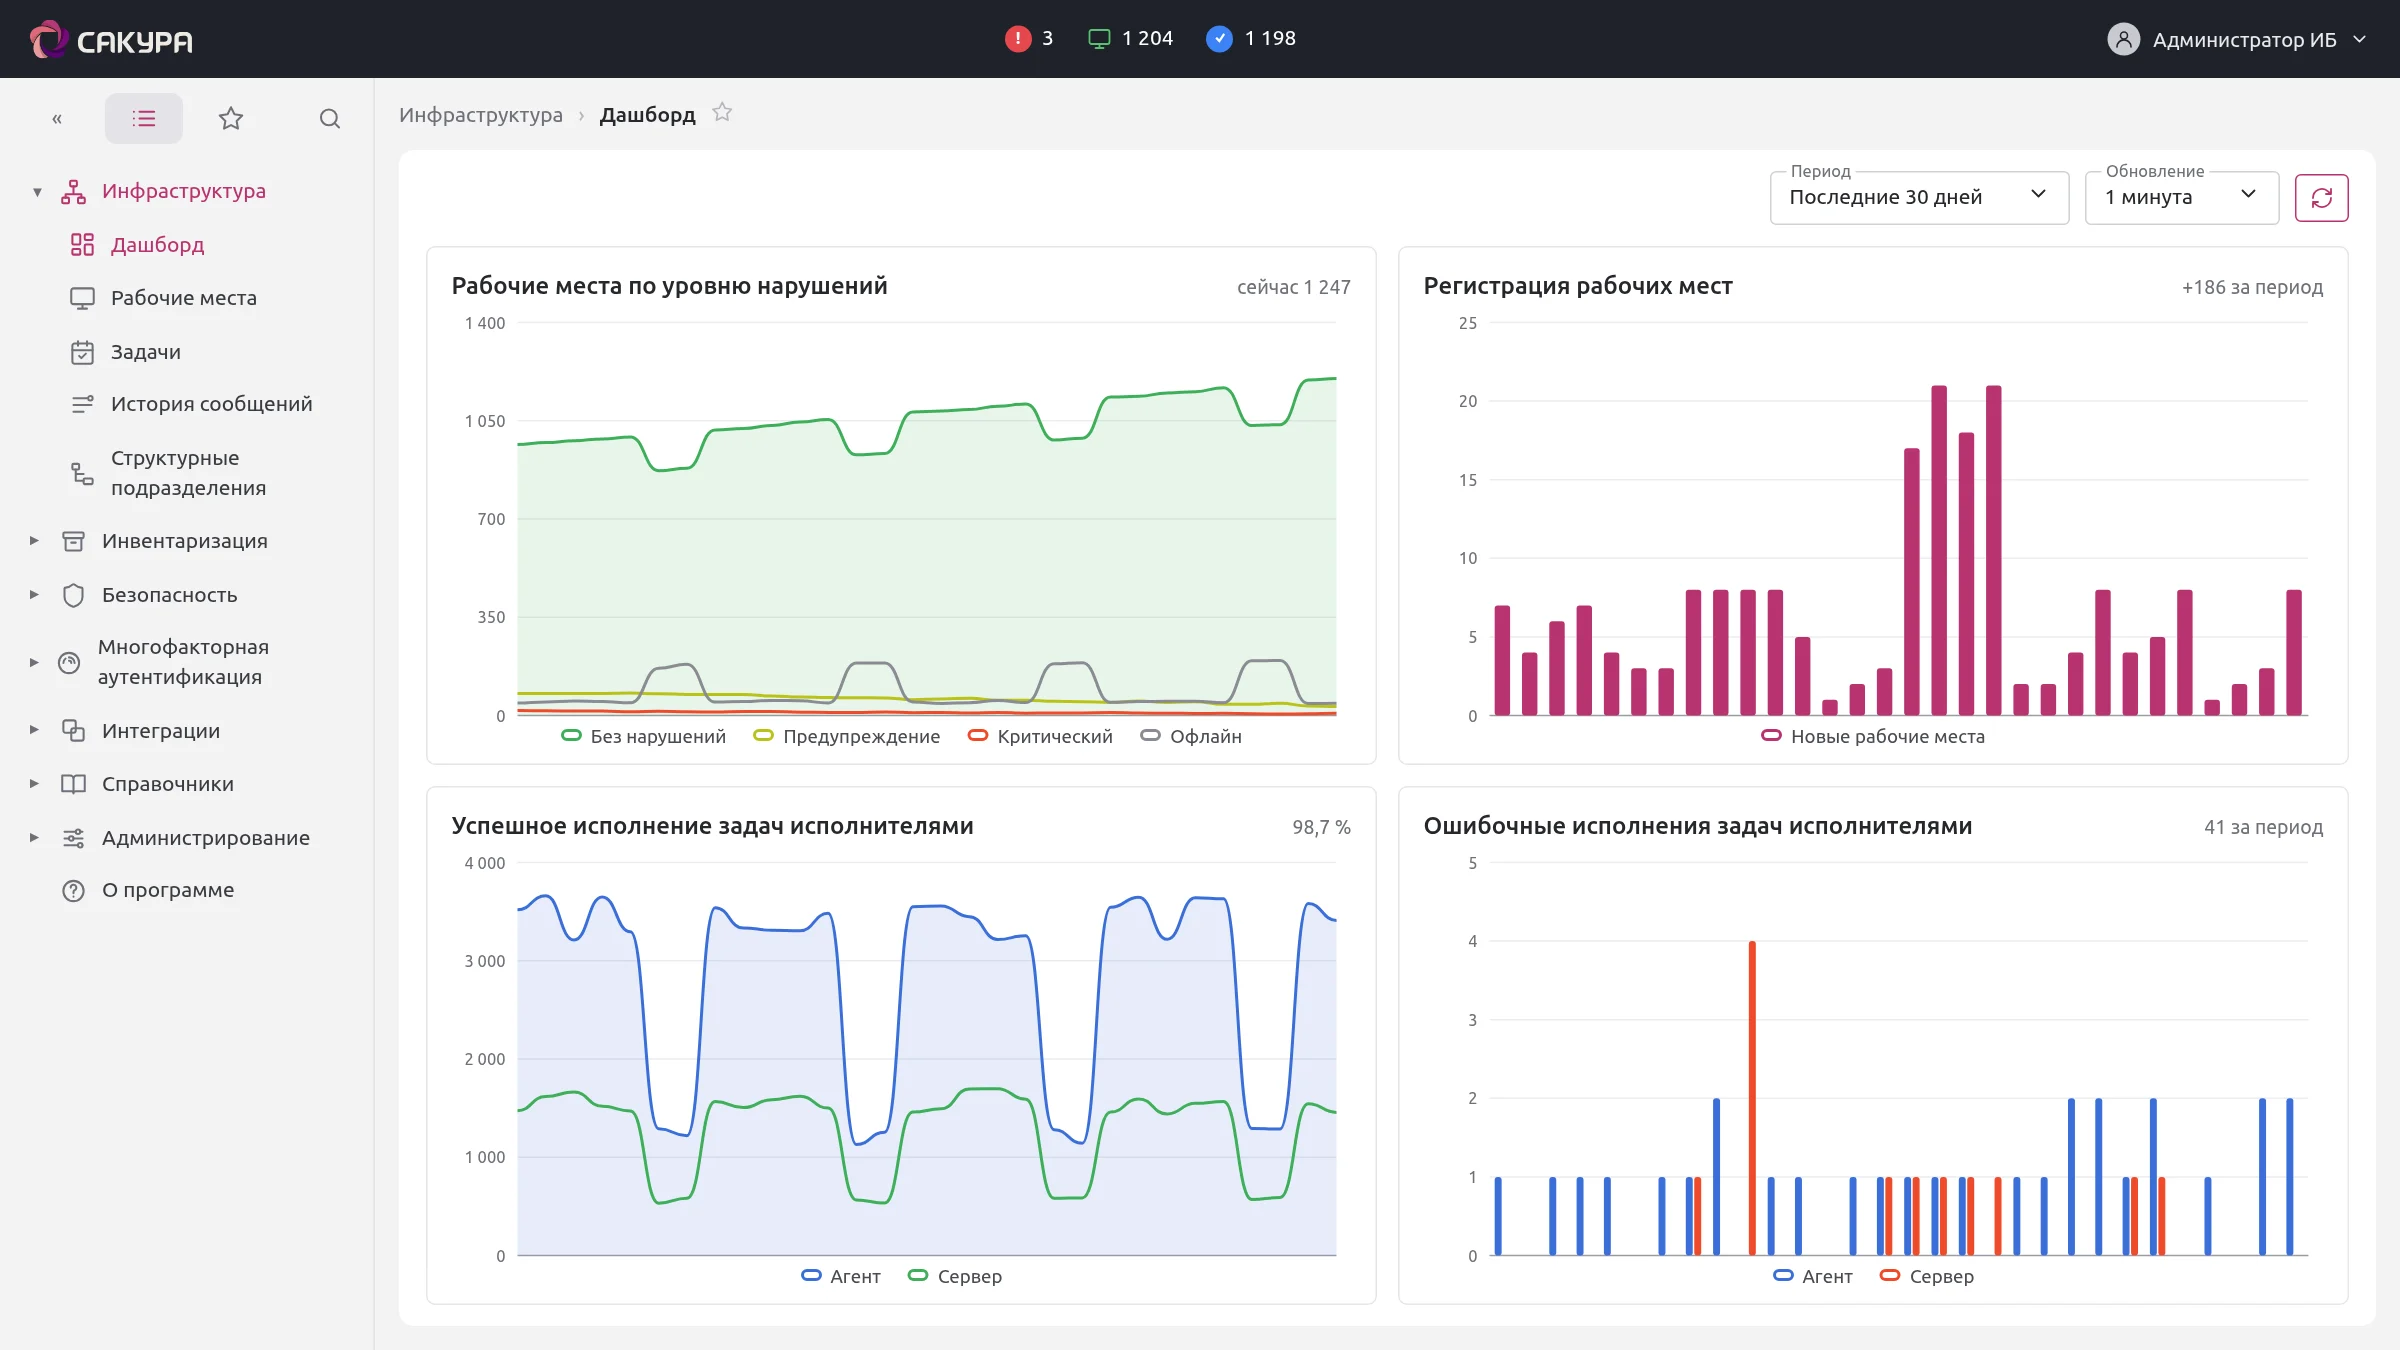This screenshot has width=2400, height=1350.
Task: Open Дашборд in the sidebar
Action: [157, 245]
